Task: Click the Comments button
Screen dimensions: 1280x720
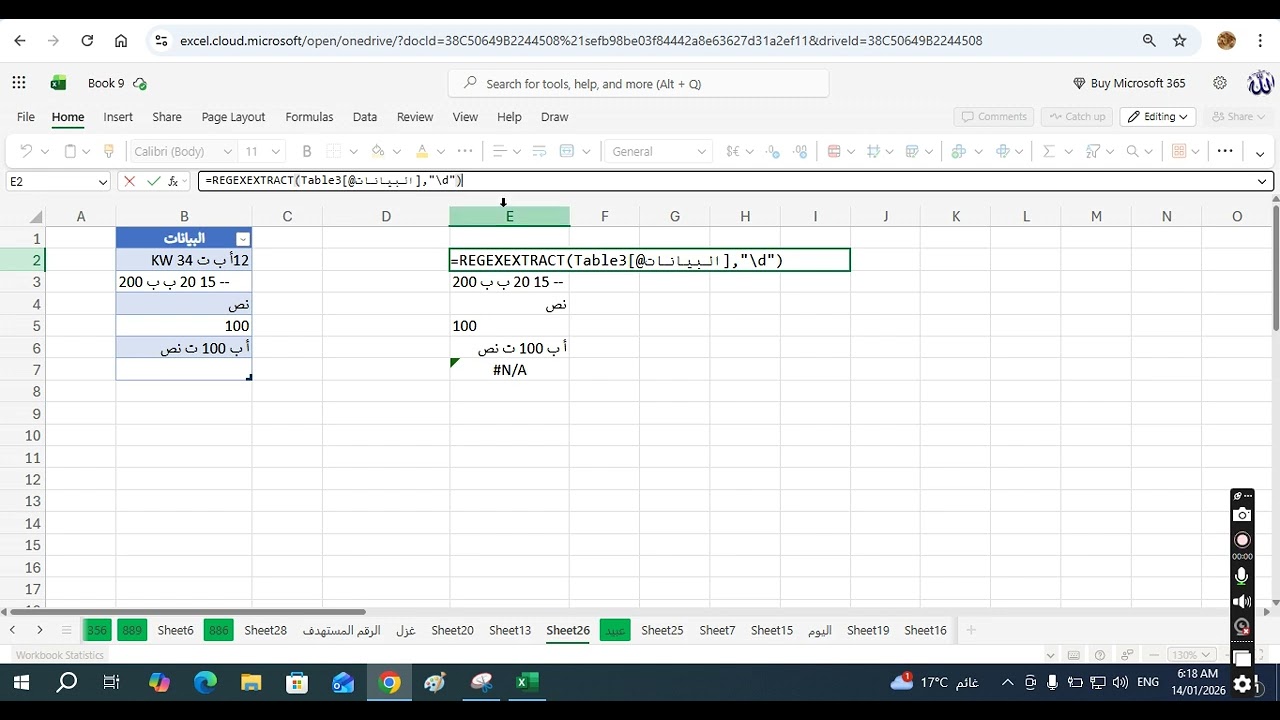Action: click(994, 116)
